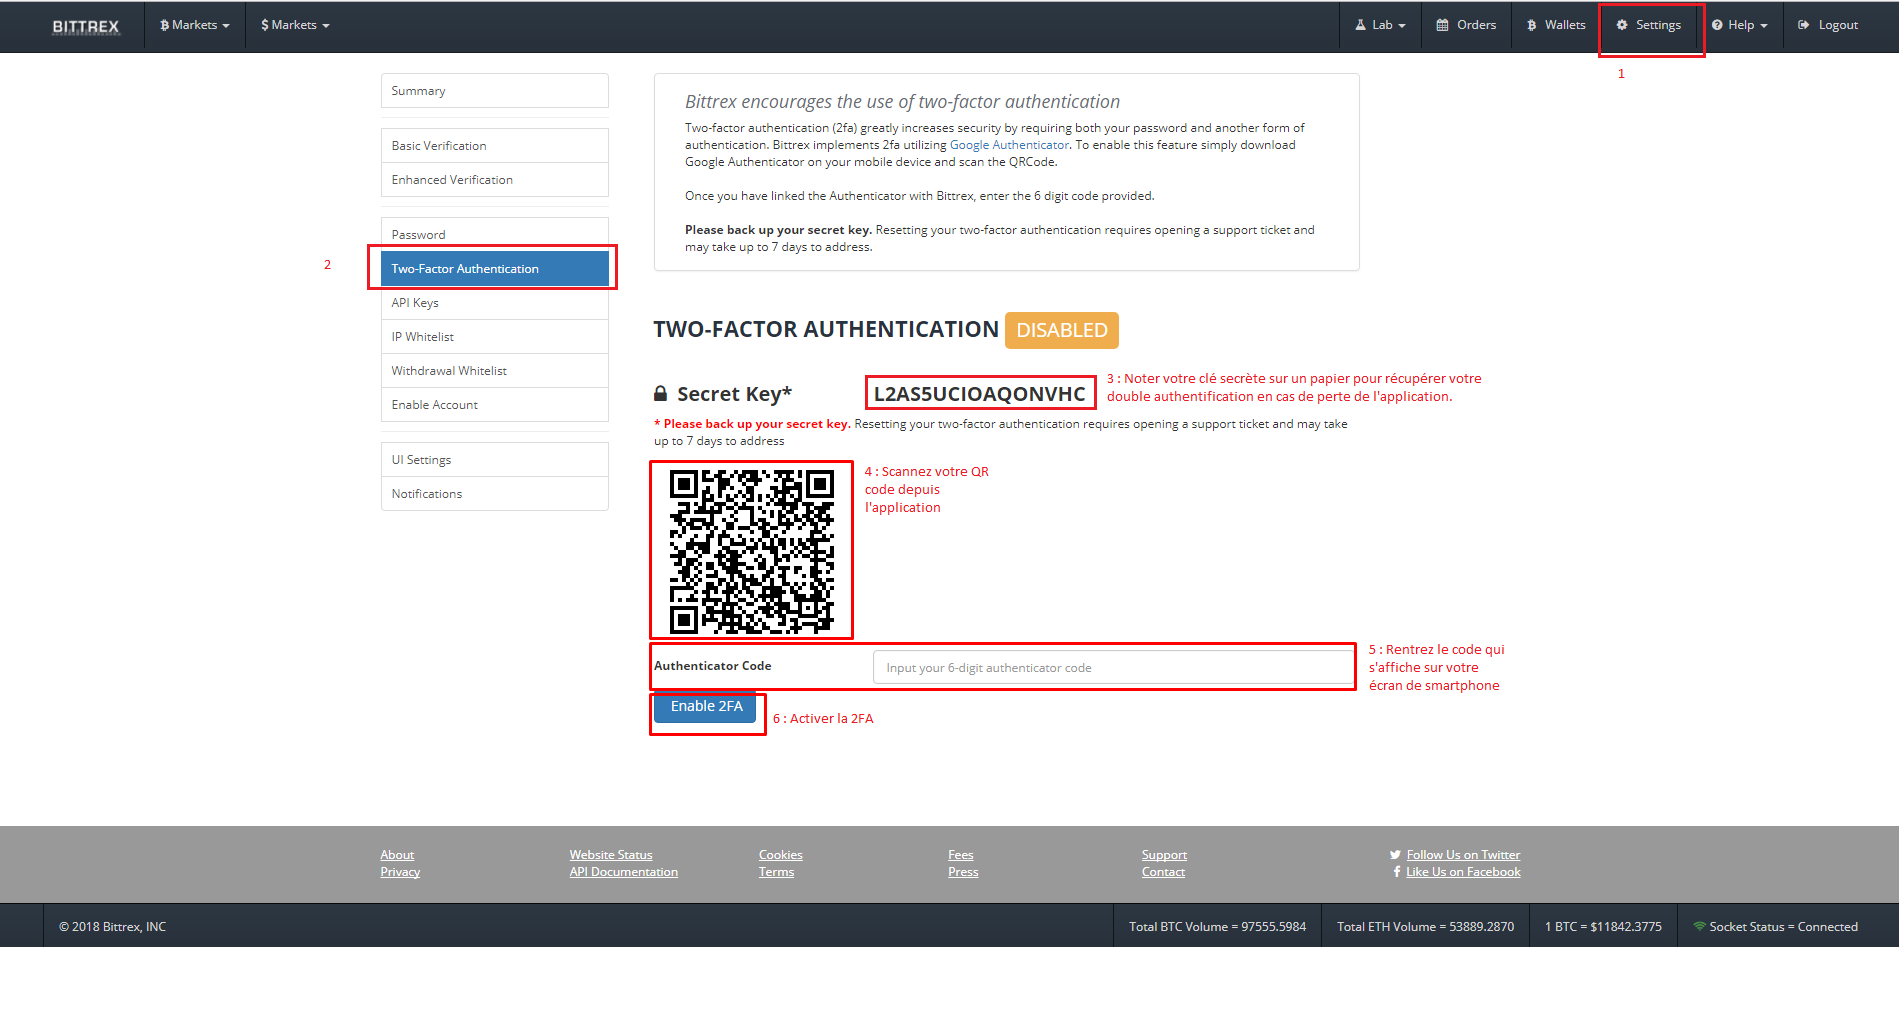Click the Total ETH Volume status entry

coord(1425,927)
